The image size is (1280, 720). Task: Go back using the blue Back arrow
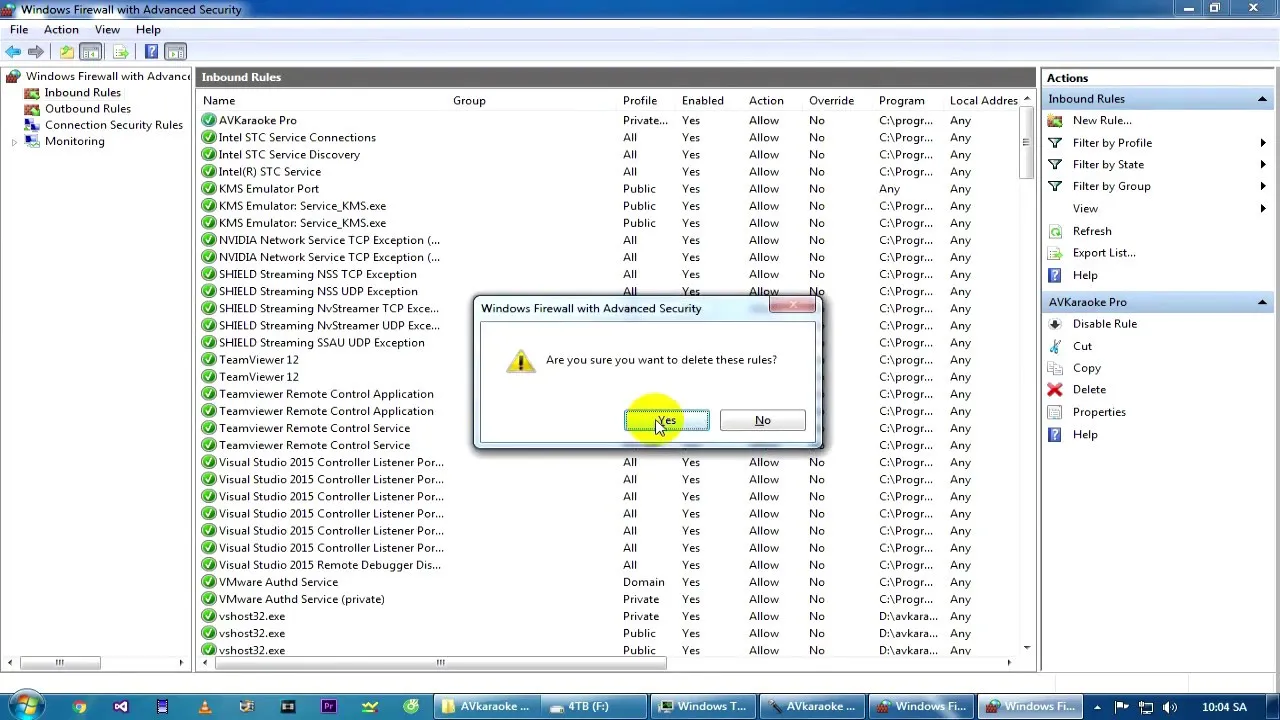tap(13, 52)
